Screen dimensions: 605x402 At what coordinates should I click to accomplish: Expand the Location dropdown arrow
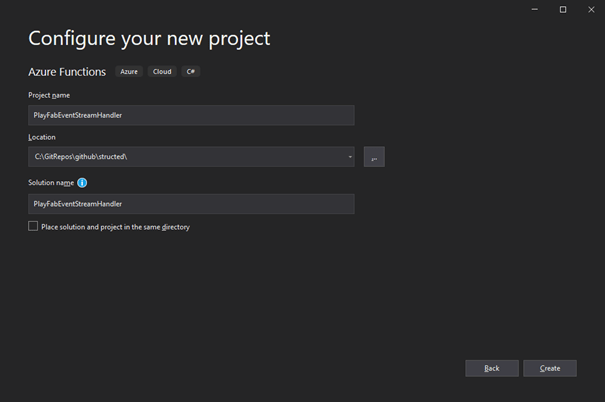(x=349, y=157)
